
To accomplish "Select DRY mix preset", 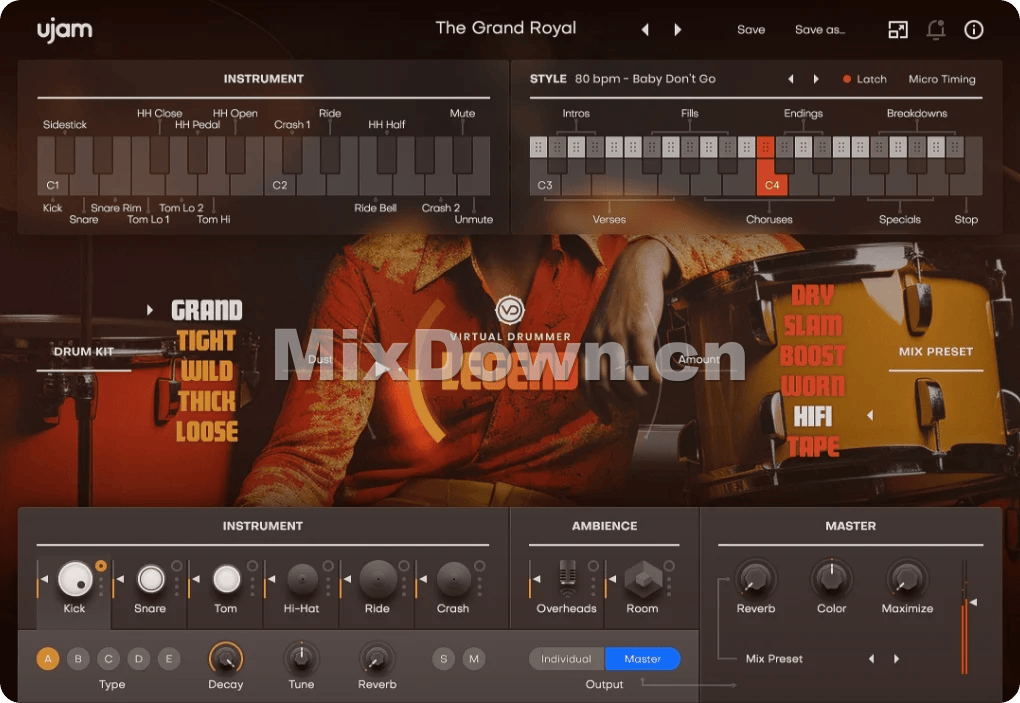I will click(812, 295).
